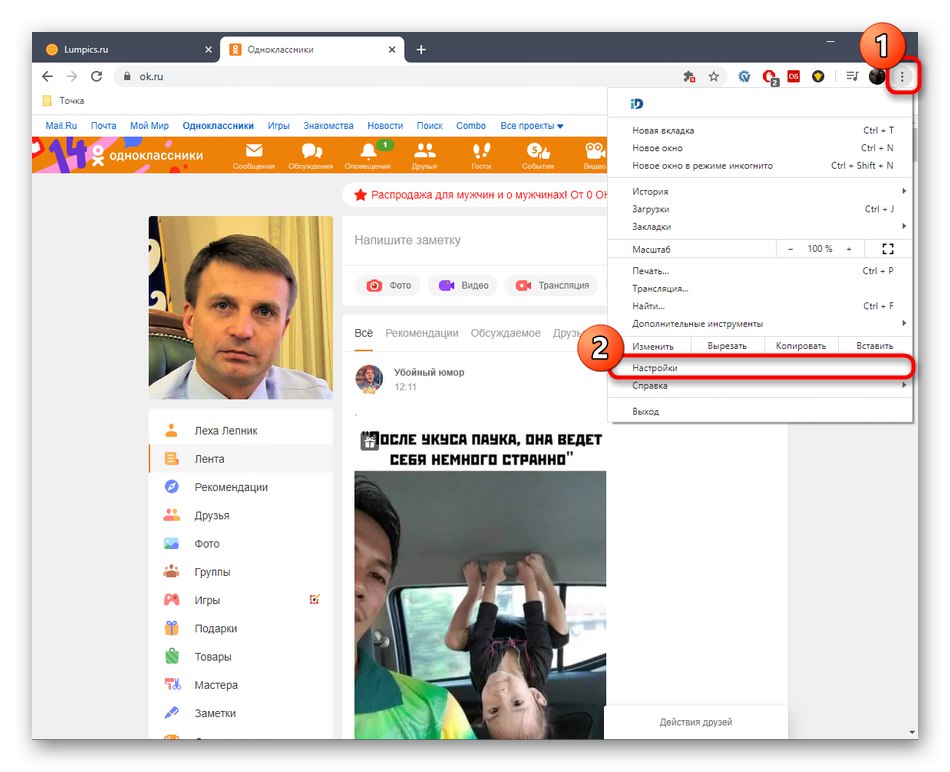The image size is (950, 772).
Task: Open the Chrome three-dot menu
Action: click(903, 76)
